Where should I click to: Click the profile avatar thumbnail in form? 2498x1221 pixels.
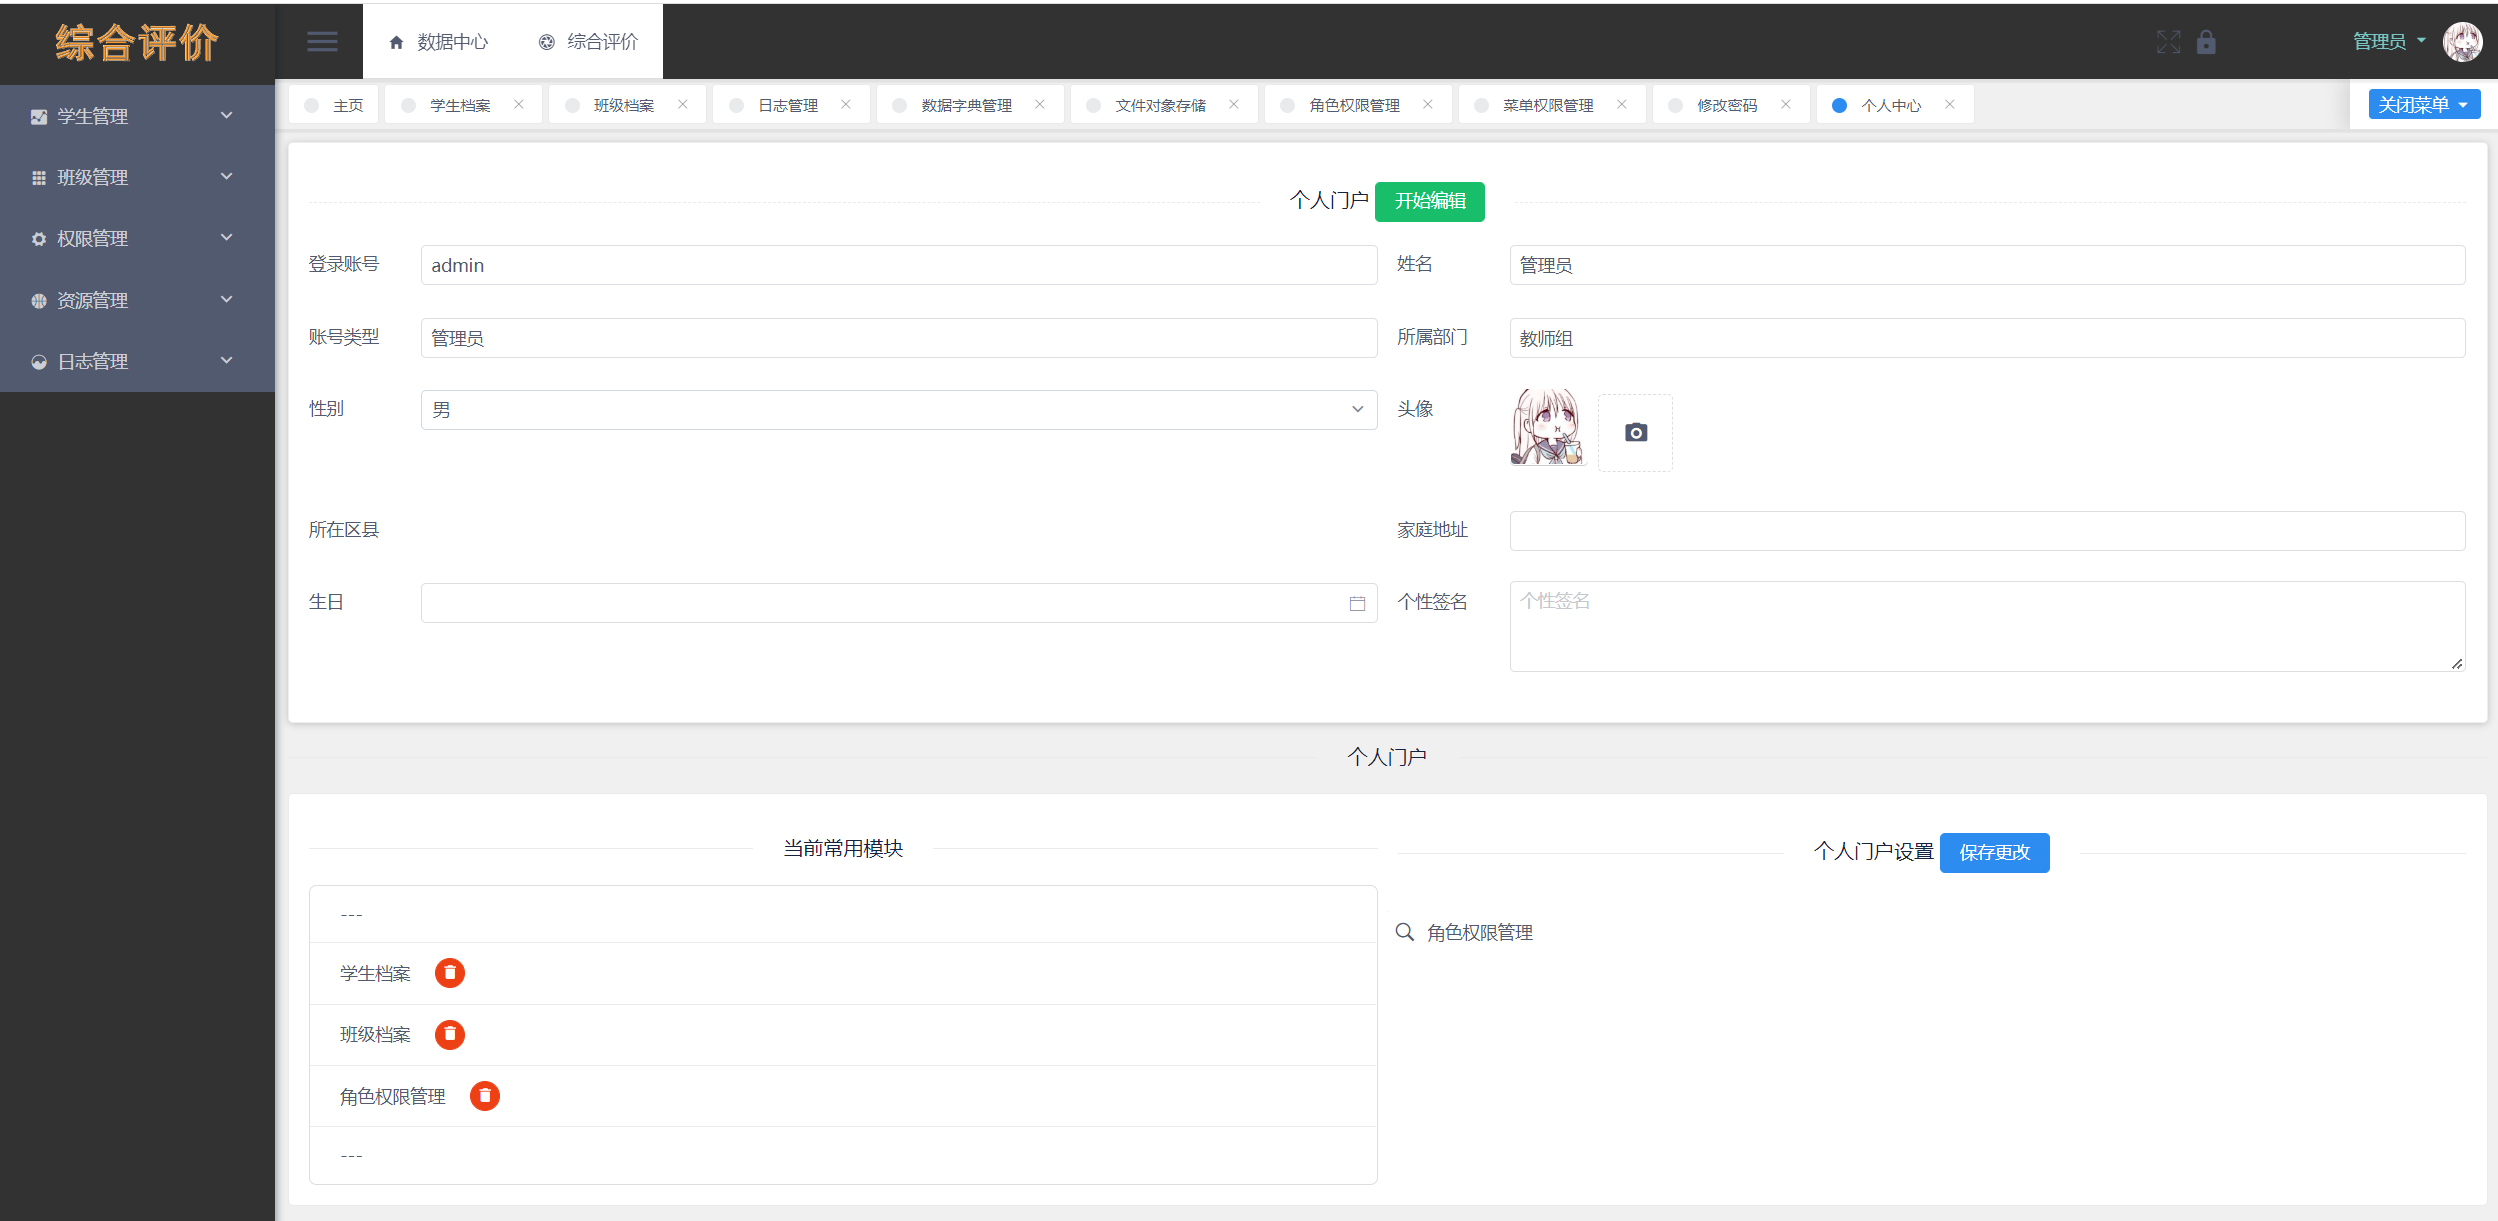click(x=1547, y=428)
